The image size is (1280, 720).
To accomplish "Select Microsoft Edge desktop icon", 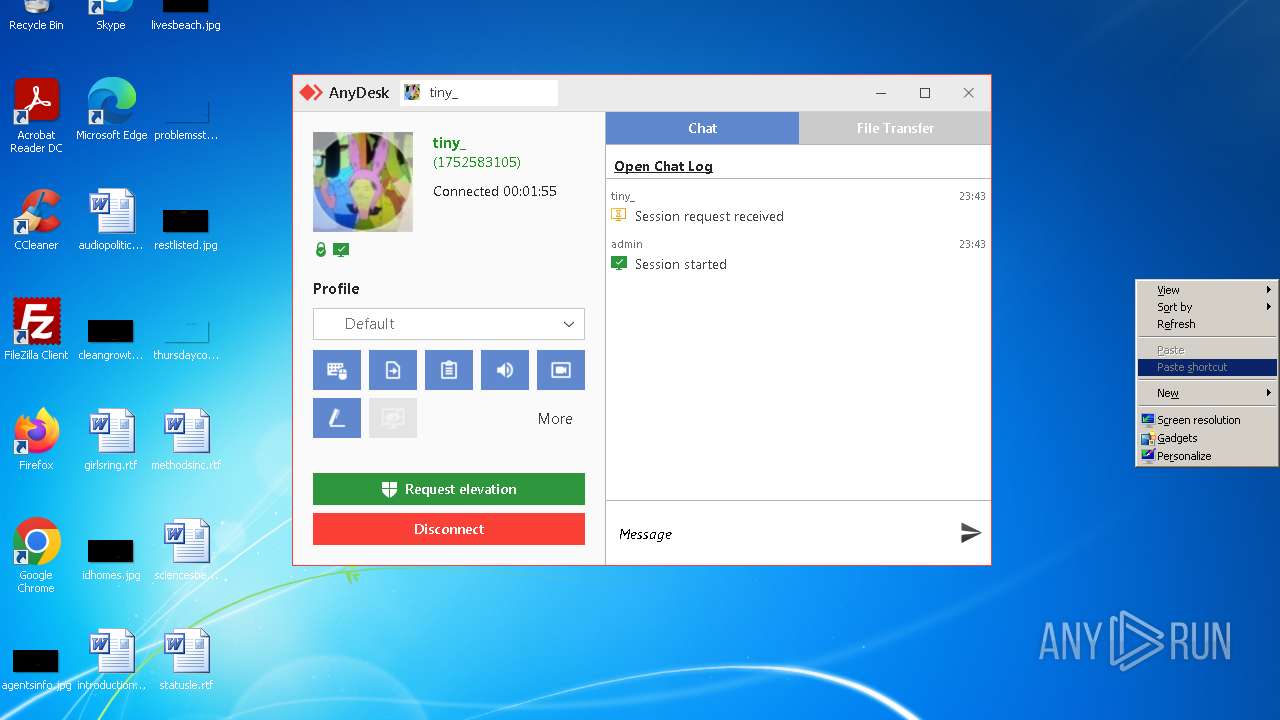I will (x=111, y=110).
